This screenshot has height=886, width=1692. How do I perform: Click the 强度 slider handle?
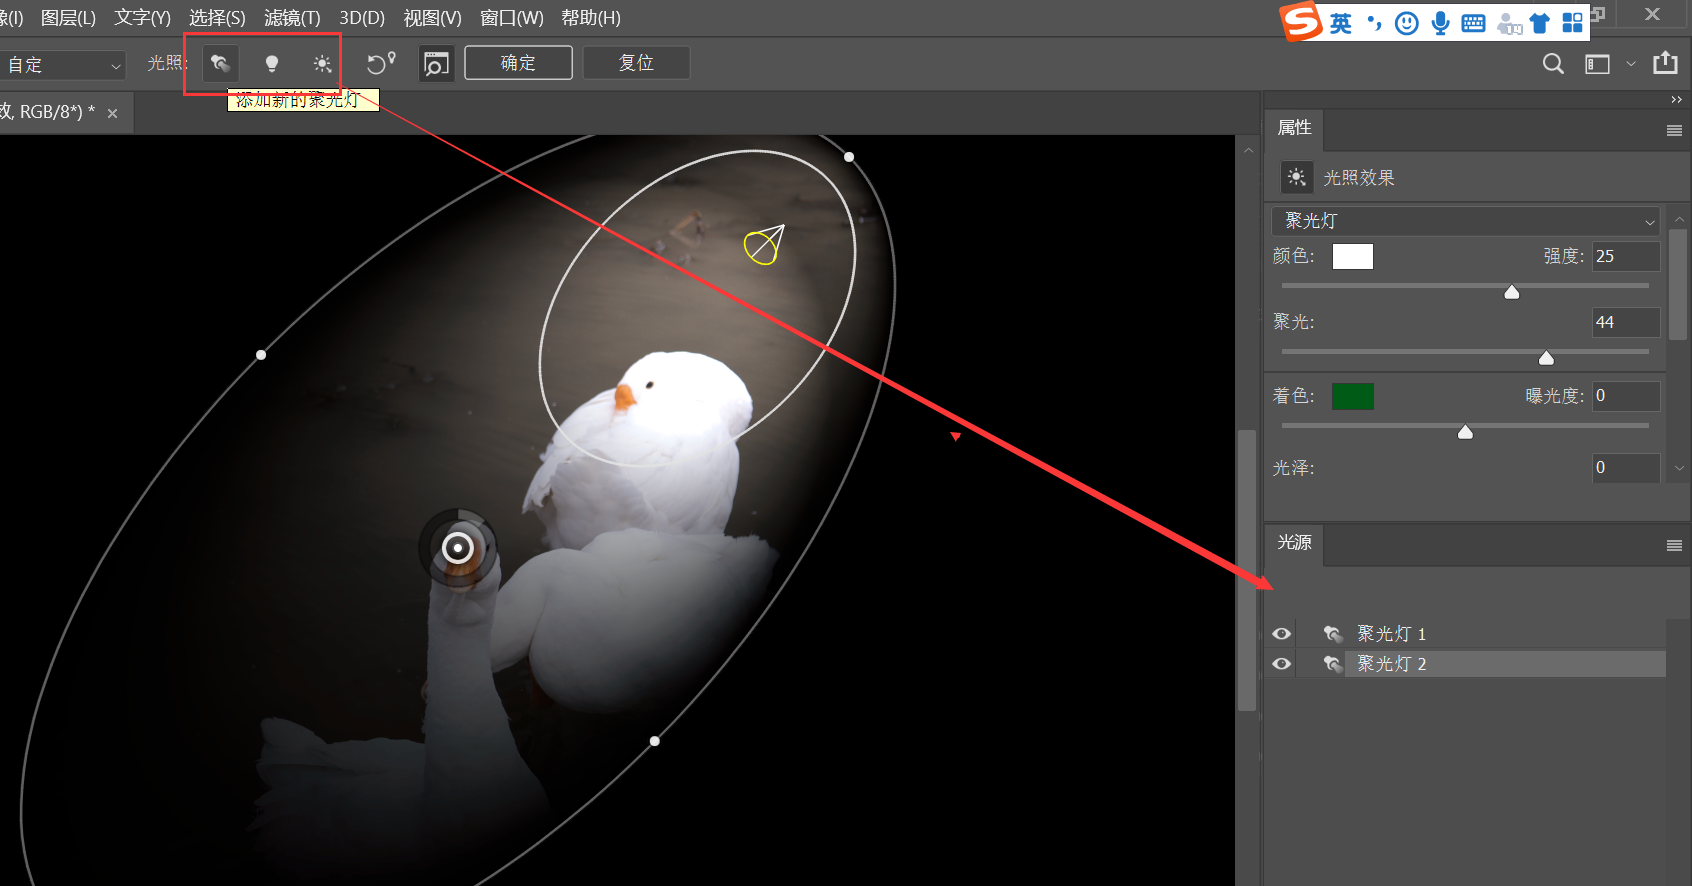[x=1512, y=292]
